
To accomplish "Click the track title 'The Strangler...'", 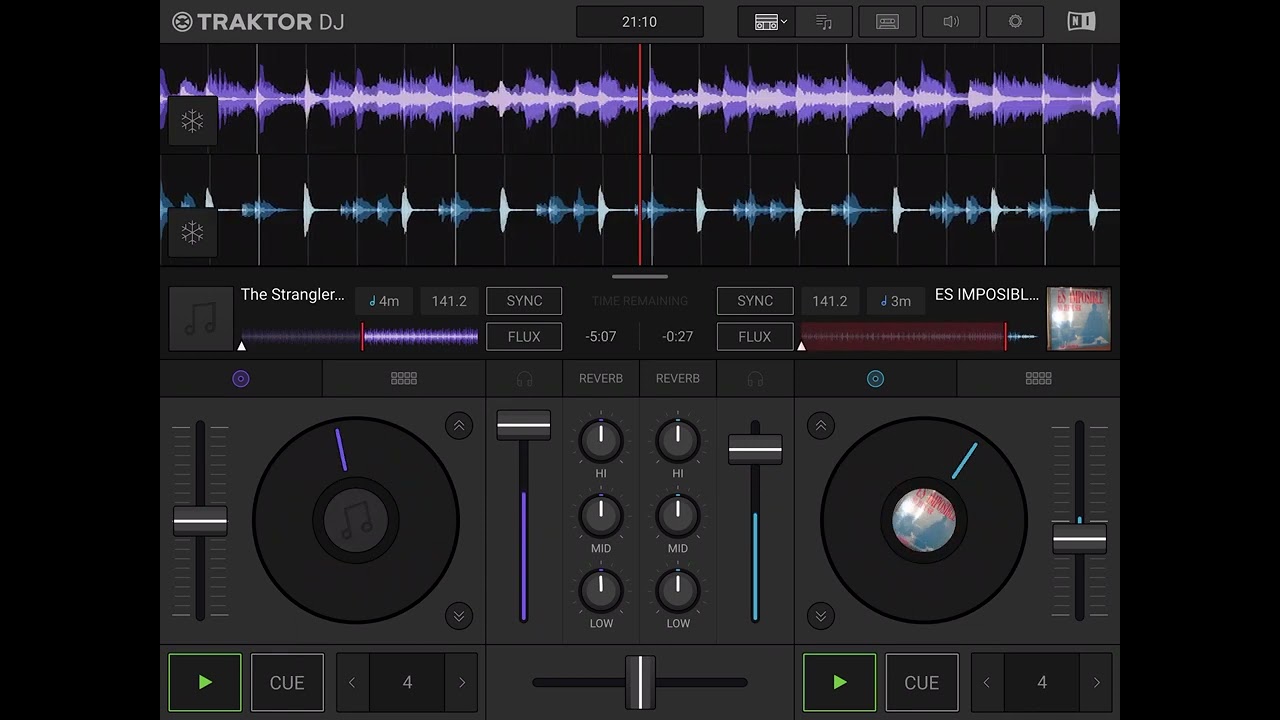I will pyautogui.click(x=292, y=295).
